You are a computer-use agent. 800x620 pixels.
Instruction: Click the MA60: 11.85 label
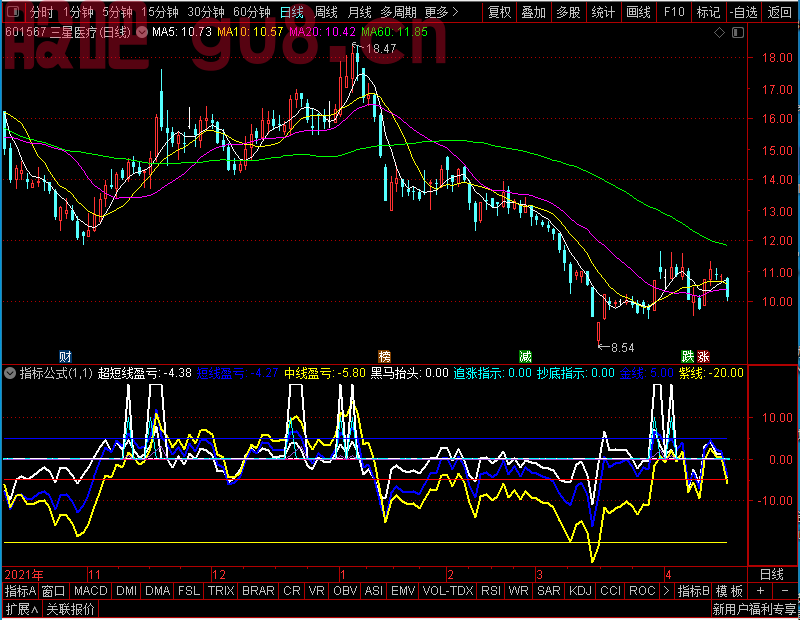click(x=394, y=32)
